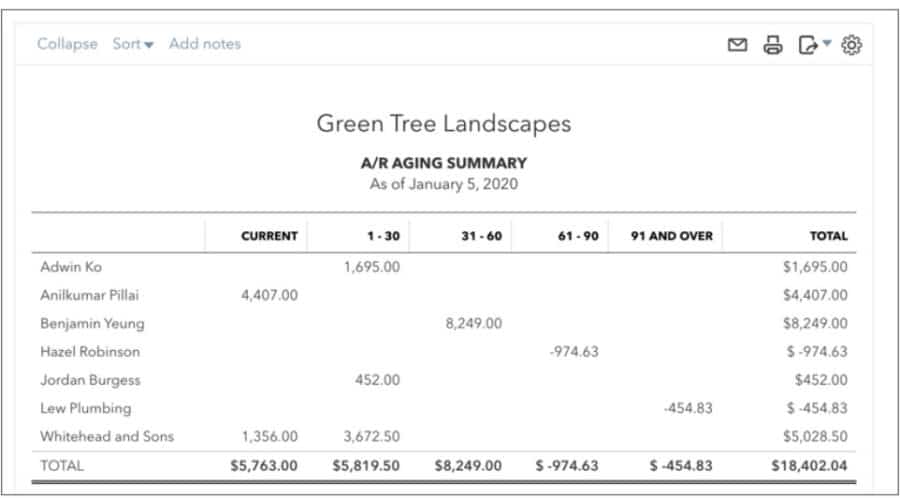Click the Green Tree Landscapes report title

[x=444, y=124]
